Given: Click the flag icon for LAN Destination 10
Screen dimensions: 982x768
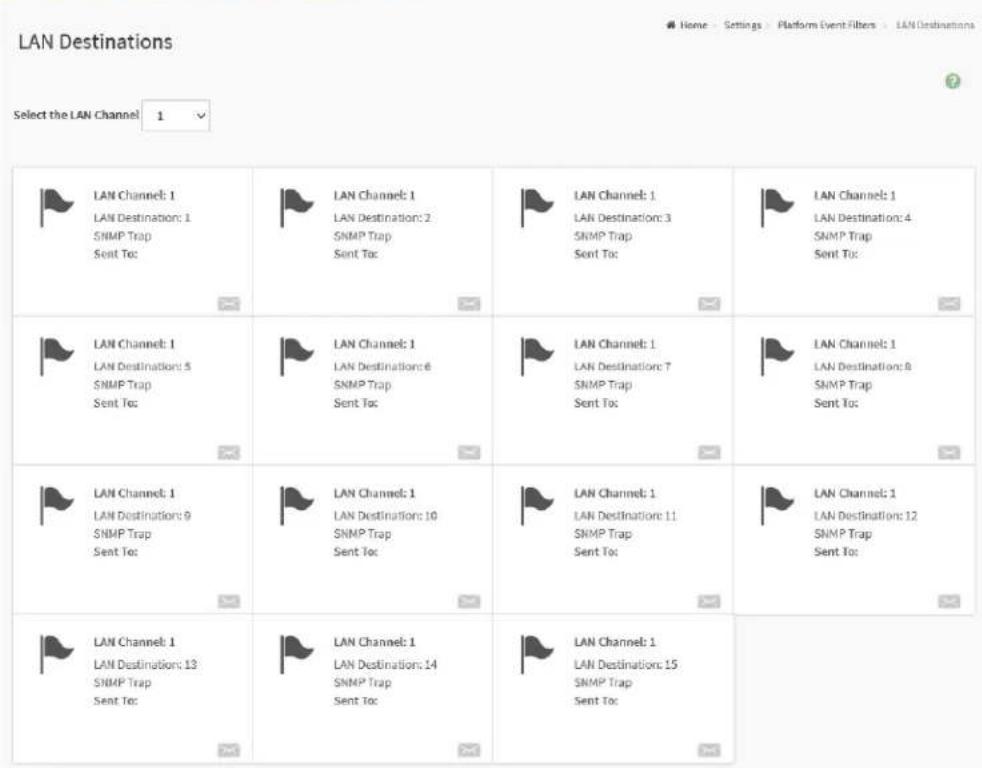Looking at the screenshot, I should pos(297,506).
